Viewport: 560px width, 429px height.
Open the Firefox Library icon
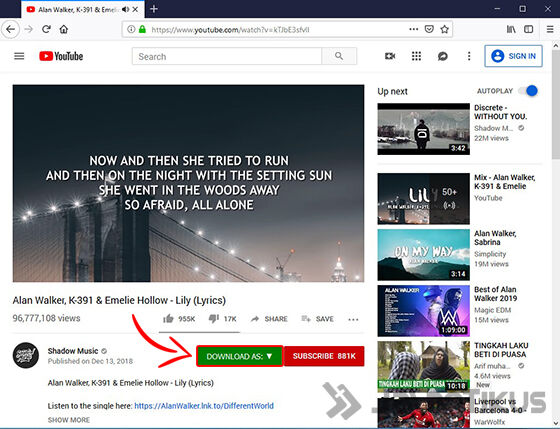(511, 29)
